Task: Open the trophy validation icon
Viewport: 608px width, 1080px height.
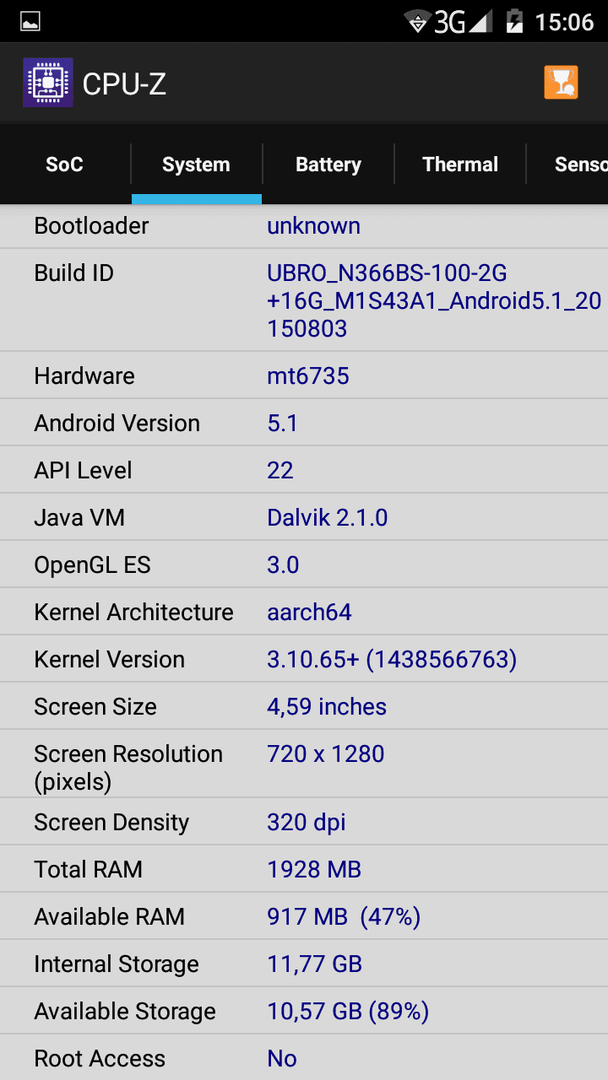Action: click(x=561, y=83)
